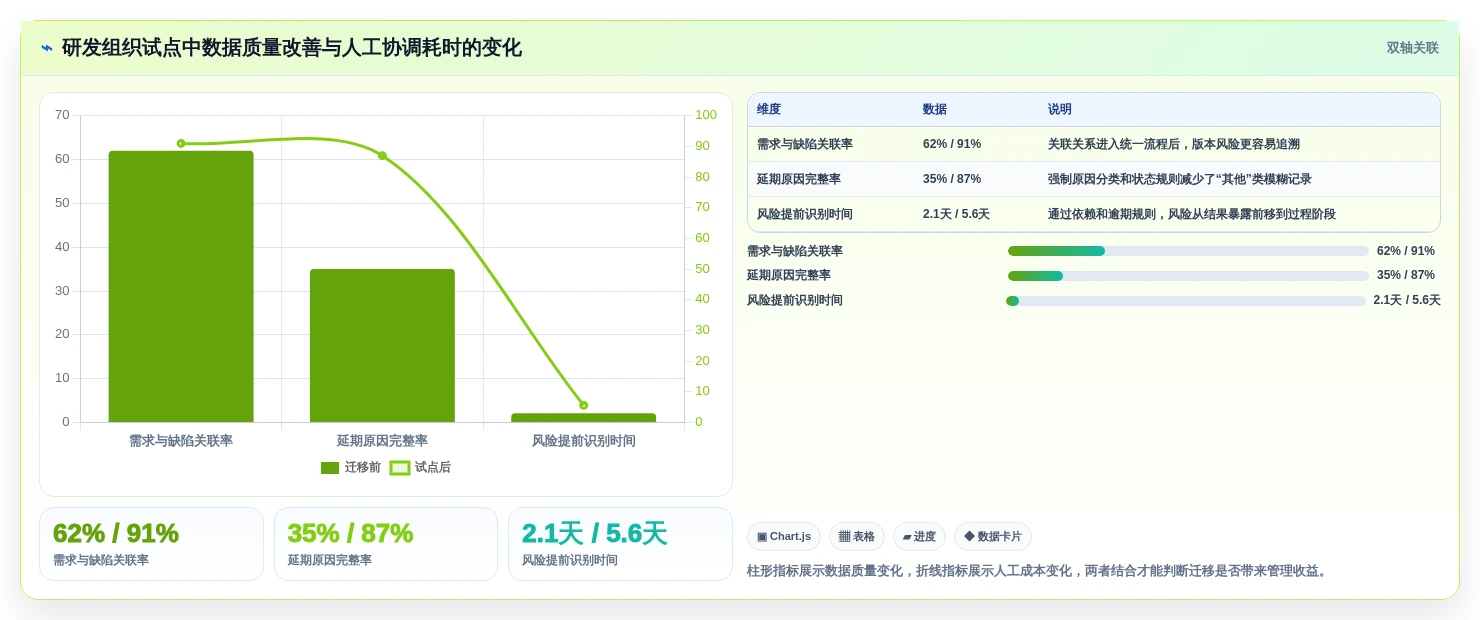
Task: Select the 数据卡片 chip
Action: tap(993, 537)
